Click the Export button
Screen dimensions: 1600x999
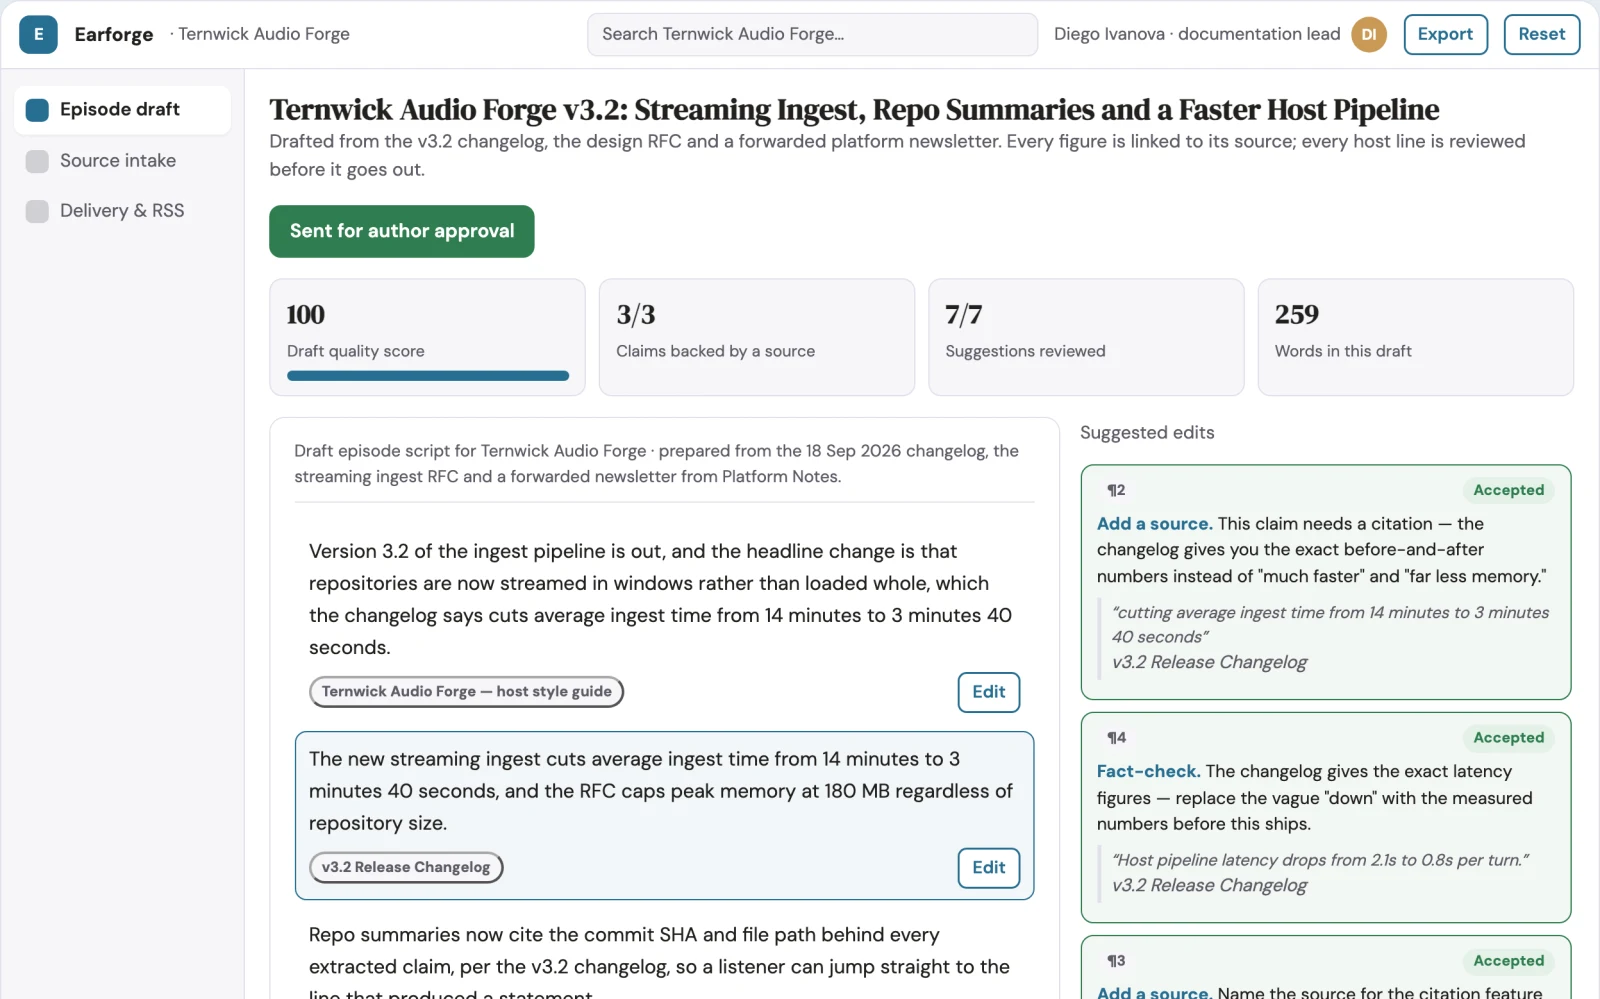pyautogui.click(x=1445, y=34)
